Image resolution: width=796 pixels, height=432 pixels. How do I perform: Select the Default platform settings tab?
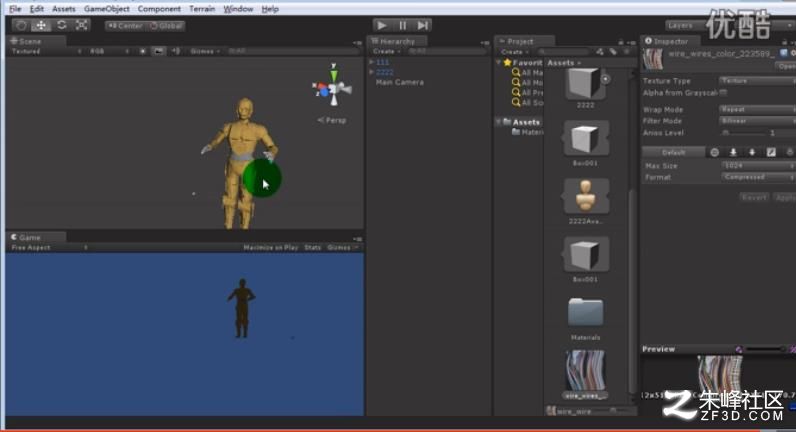click(673, 152)
